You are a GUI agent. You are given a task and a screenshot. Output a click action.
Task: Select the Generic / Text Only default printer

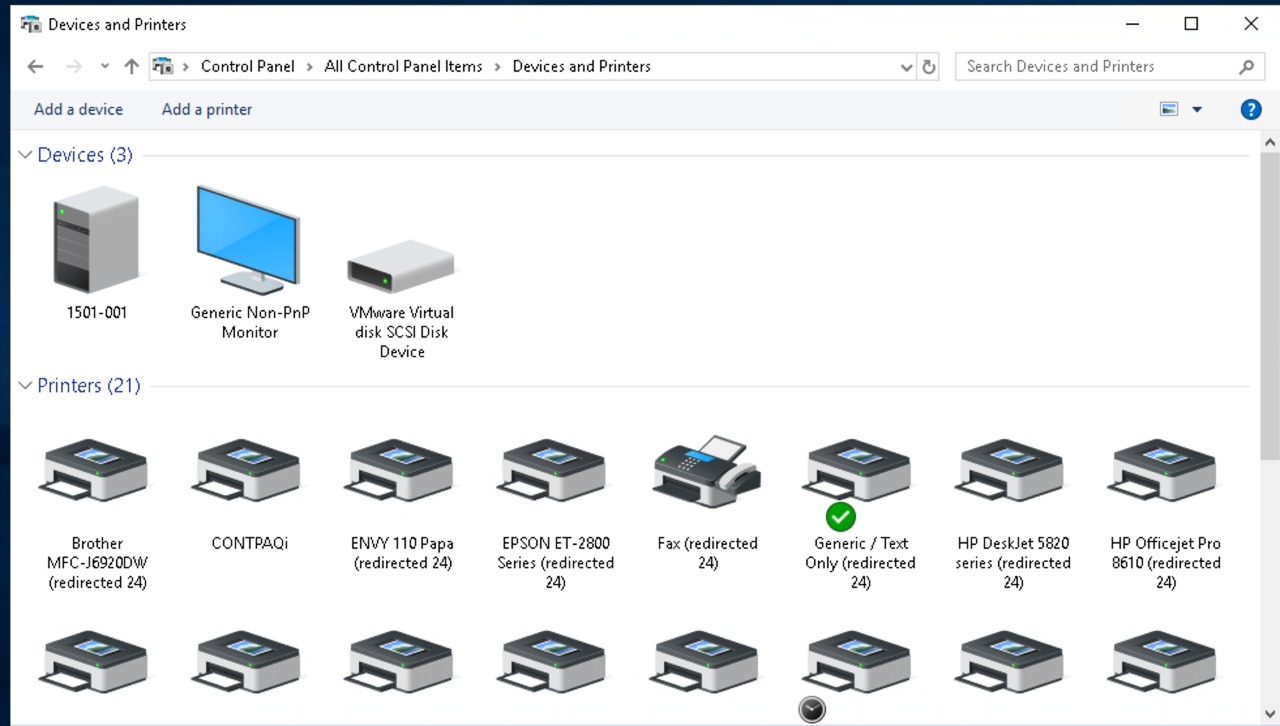859,471
